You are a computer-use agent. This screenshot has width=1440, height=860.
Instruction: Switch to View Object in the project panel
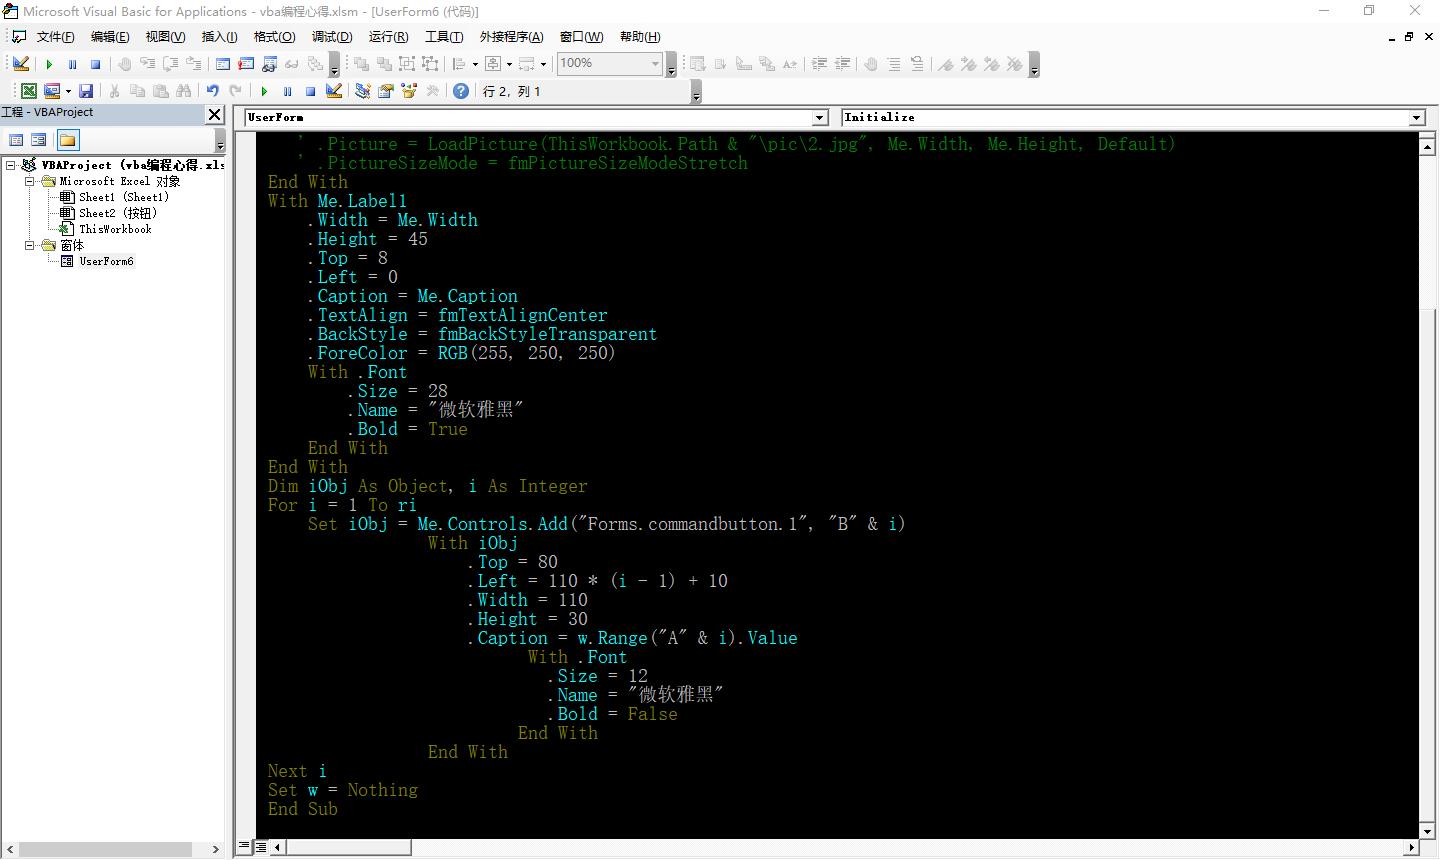tap(39, 140)
